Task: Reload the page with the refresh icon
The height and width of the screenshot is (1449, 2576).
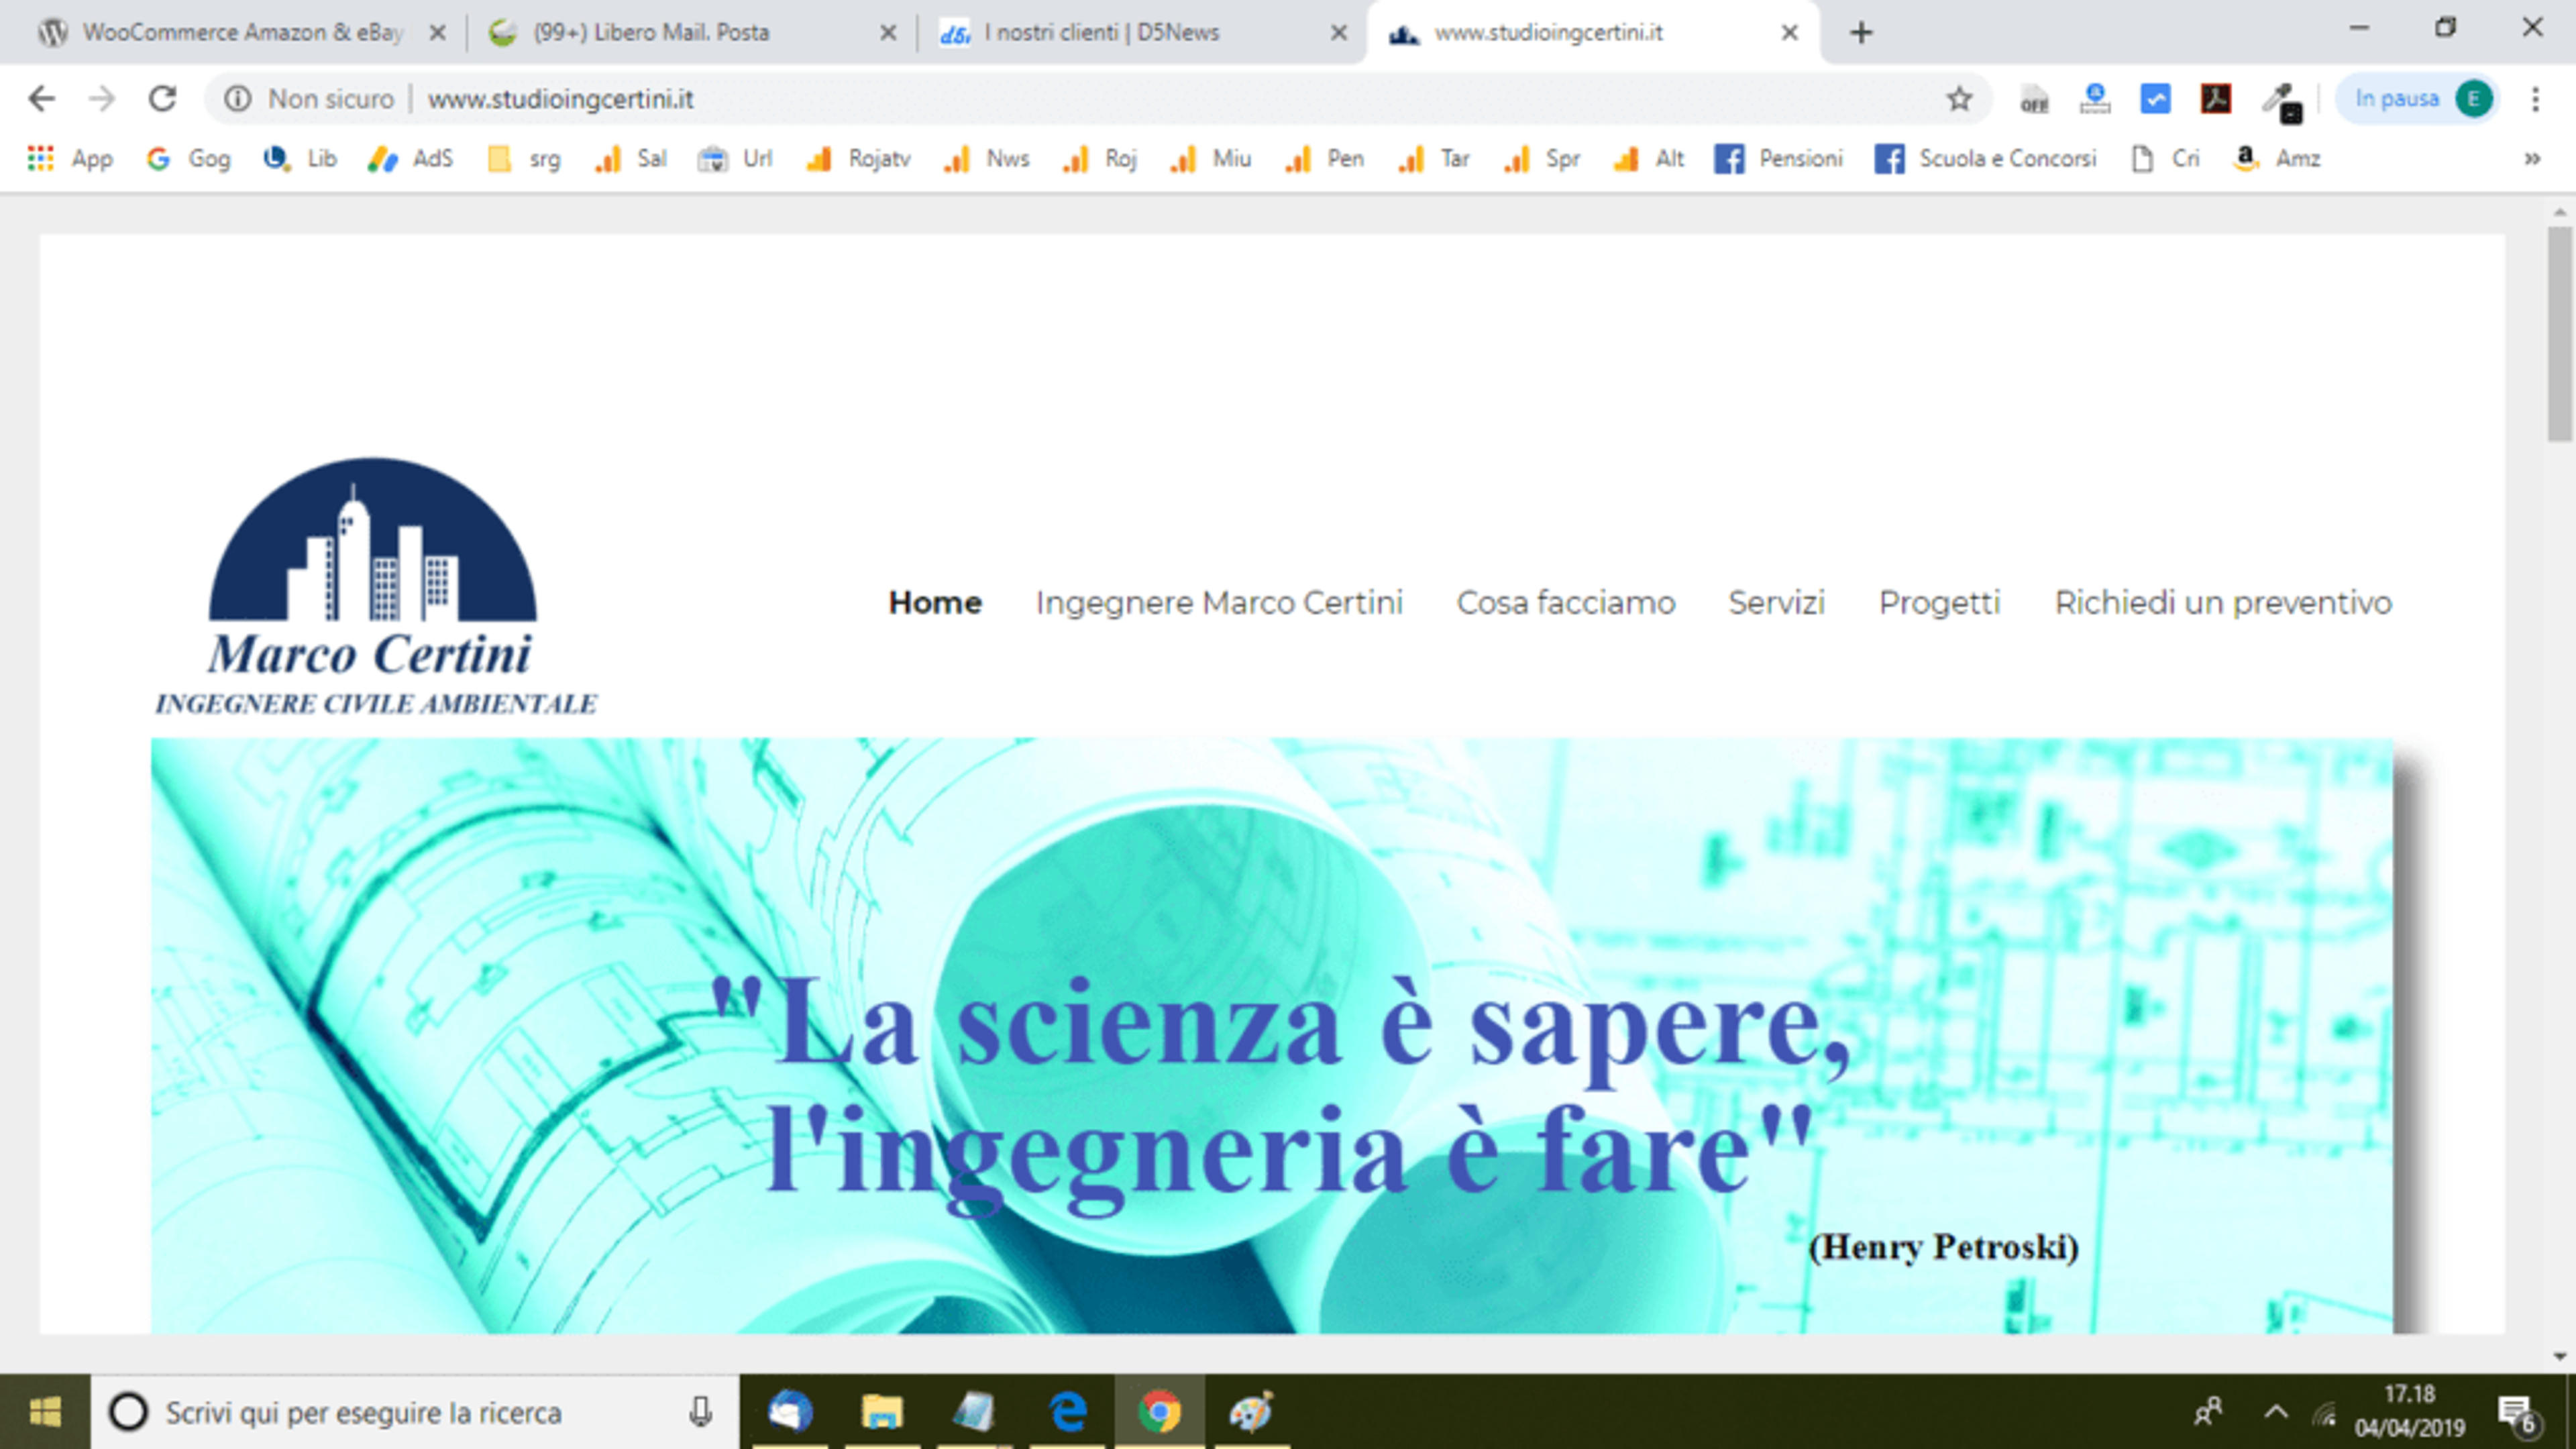Action: click(162, 99)
